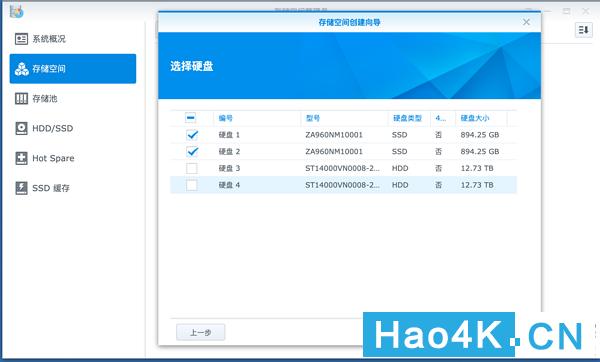The height and width of the screenshot is (362, 600).
Task: Click 894.25 GB size in 硬盘 1 row
Action: click(480, 135)
